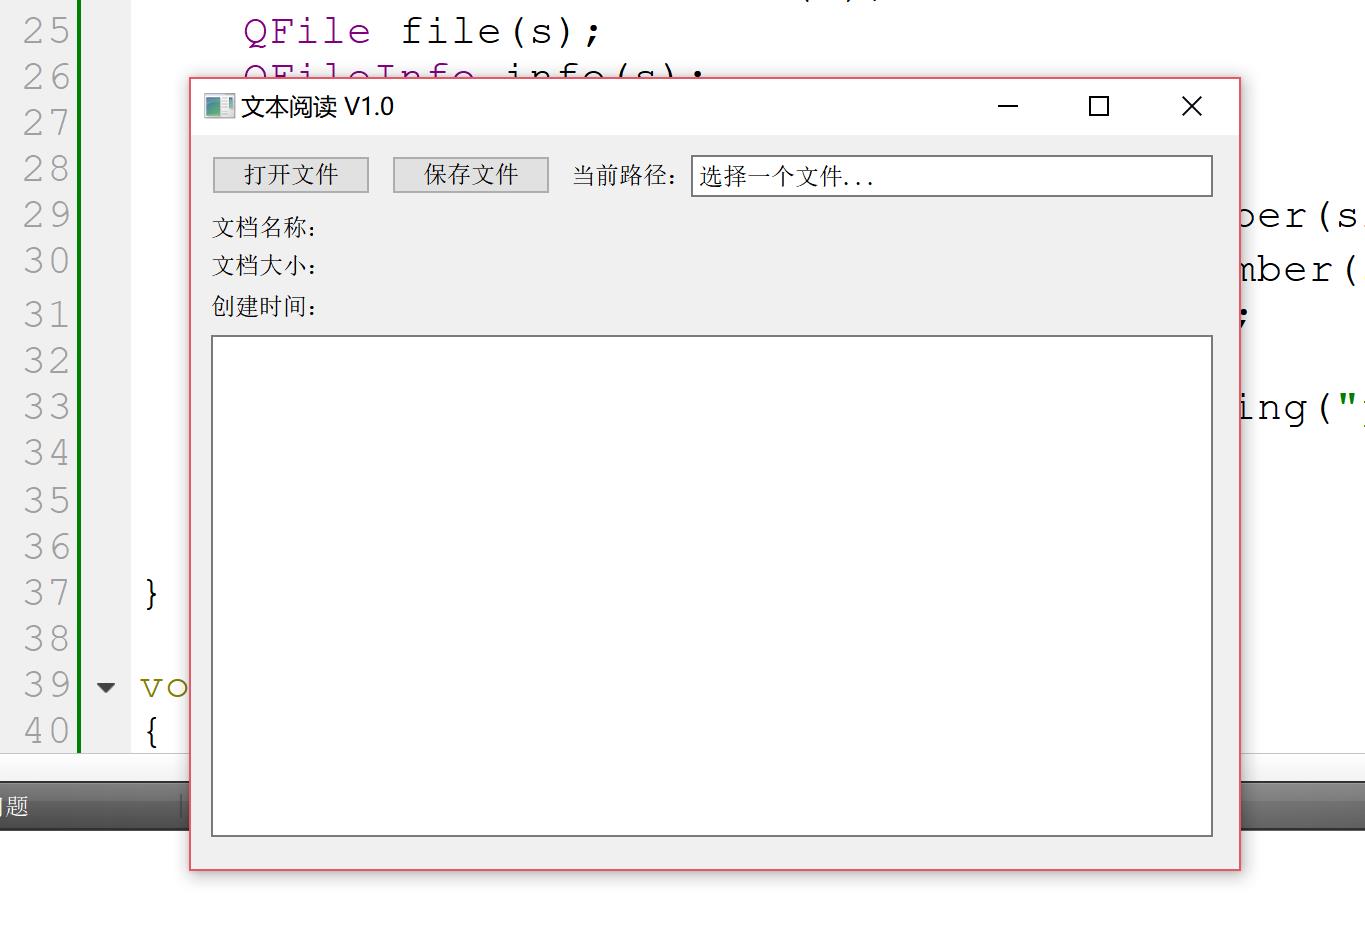
Task: Maximize the 文本阅读 V1.0 window
Action: 1099,106
